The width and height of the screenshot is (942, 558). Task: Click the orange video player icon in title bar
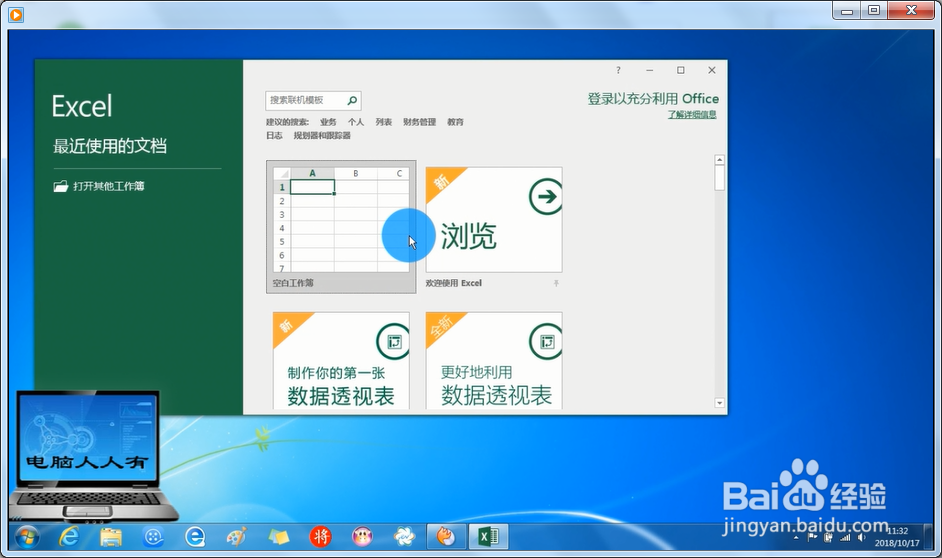(x=16, y=14)
